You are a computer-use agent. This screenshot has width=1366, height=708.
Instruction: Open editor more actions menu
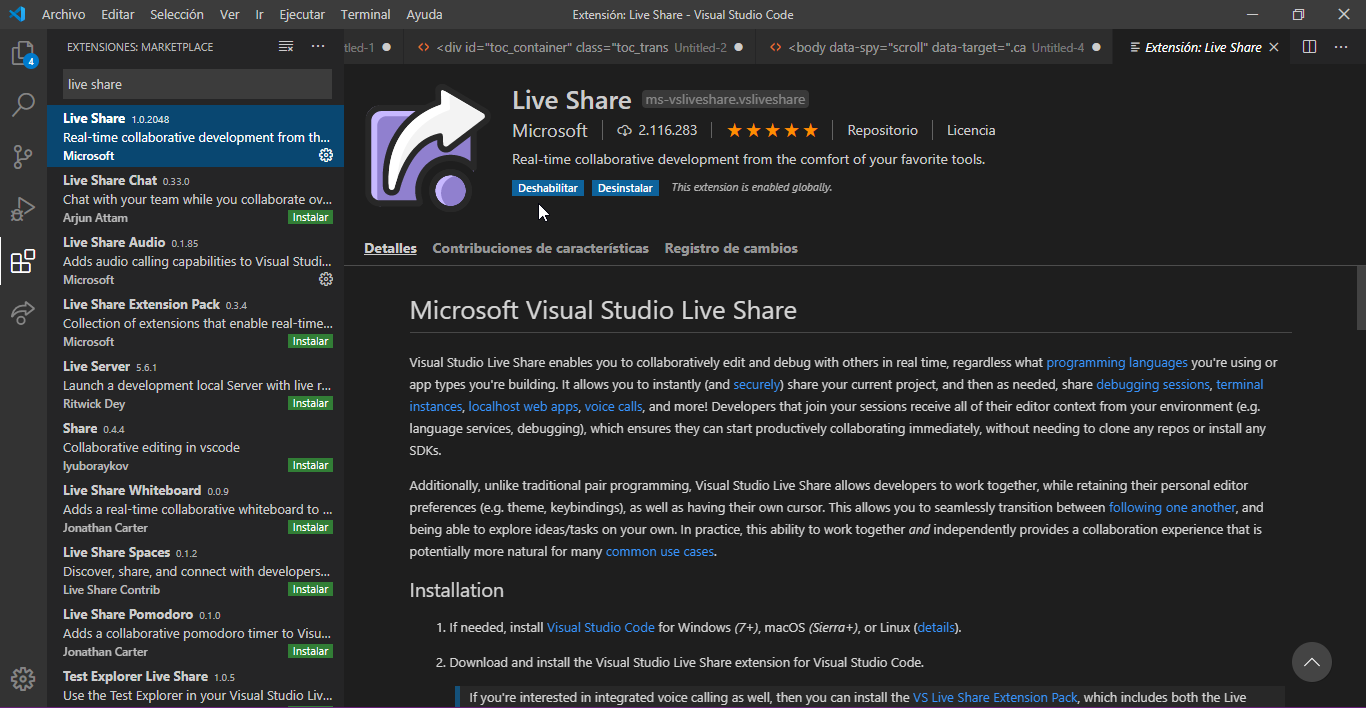(1342, 47)
